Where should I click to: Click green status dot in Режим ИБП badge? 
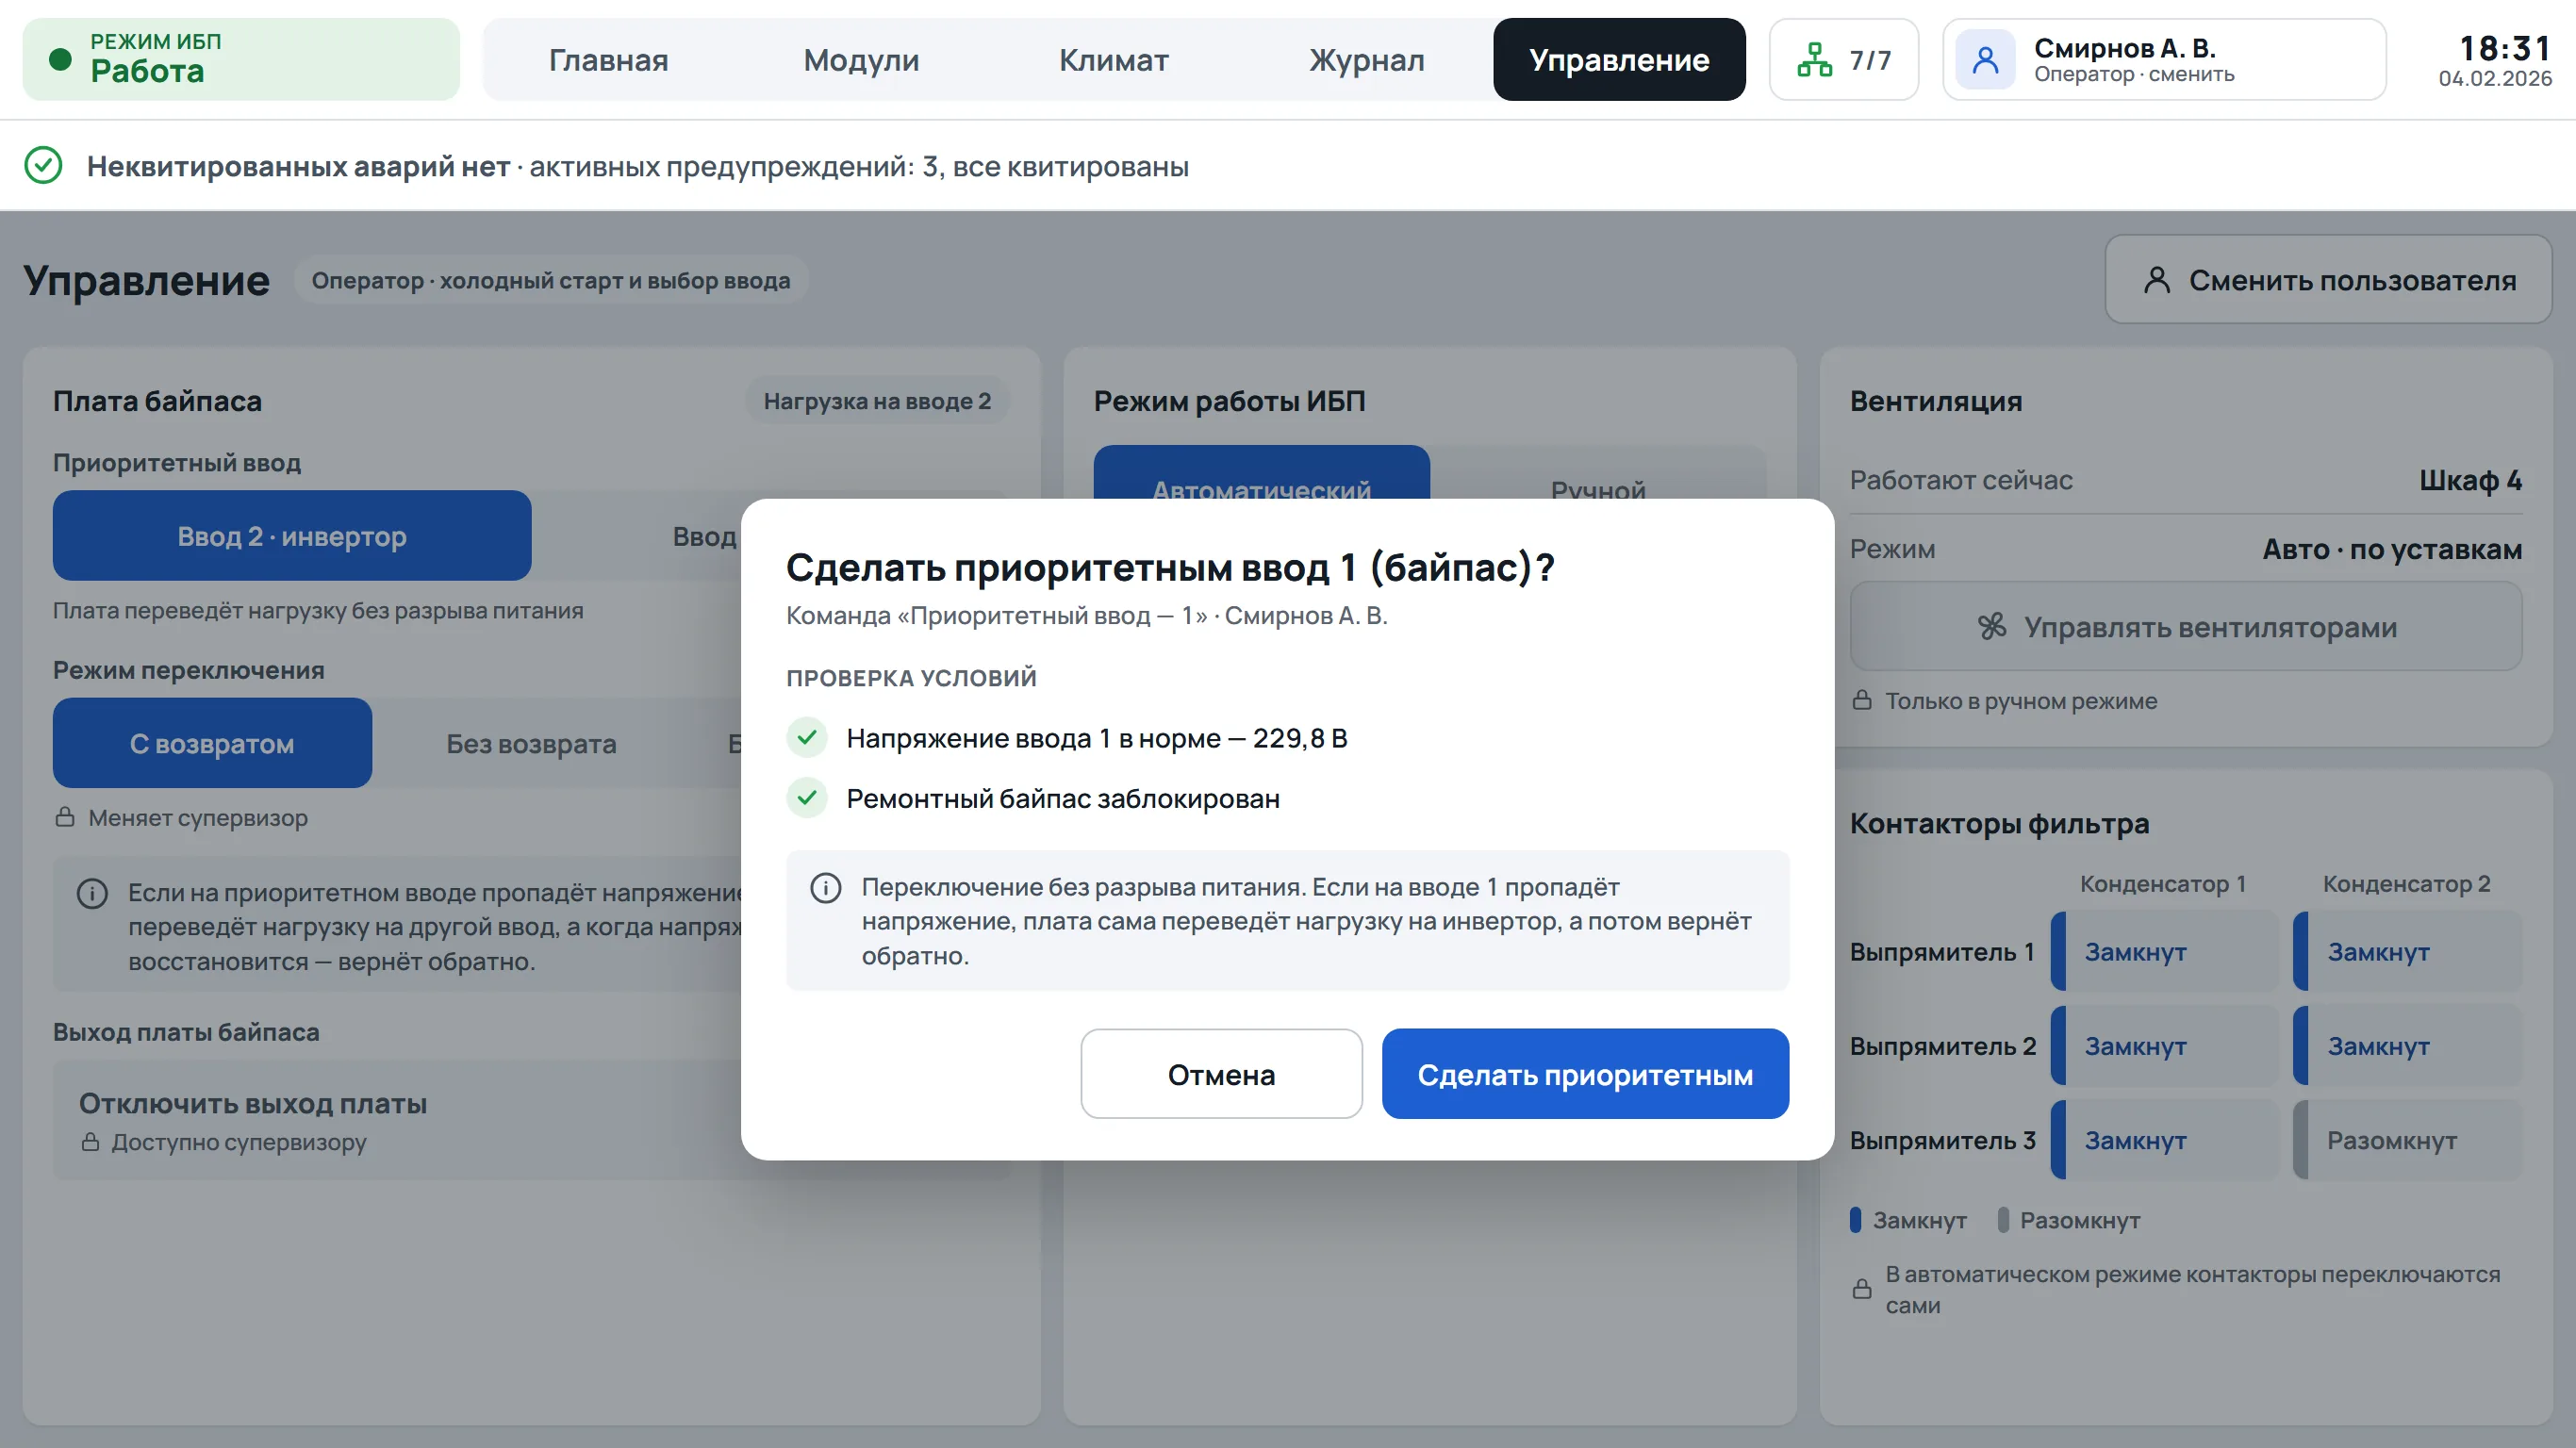pyautogui.click(x=60, y=60)
